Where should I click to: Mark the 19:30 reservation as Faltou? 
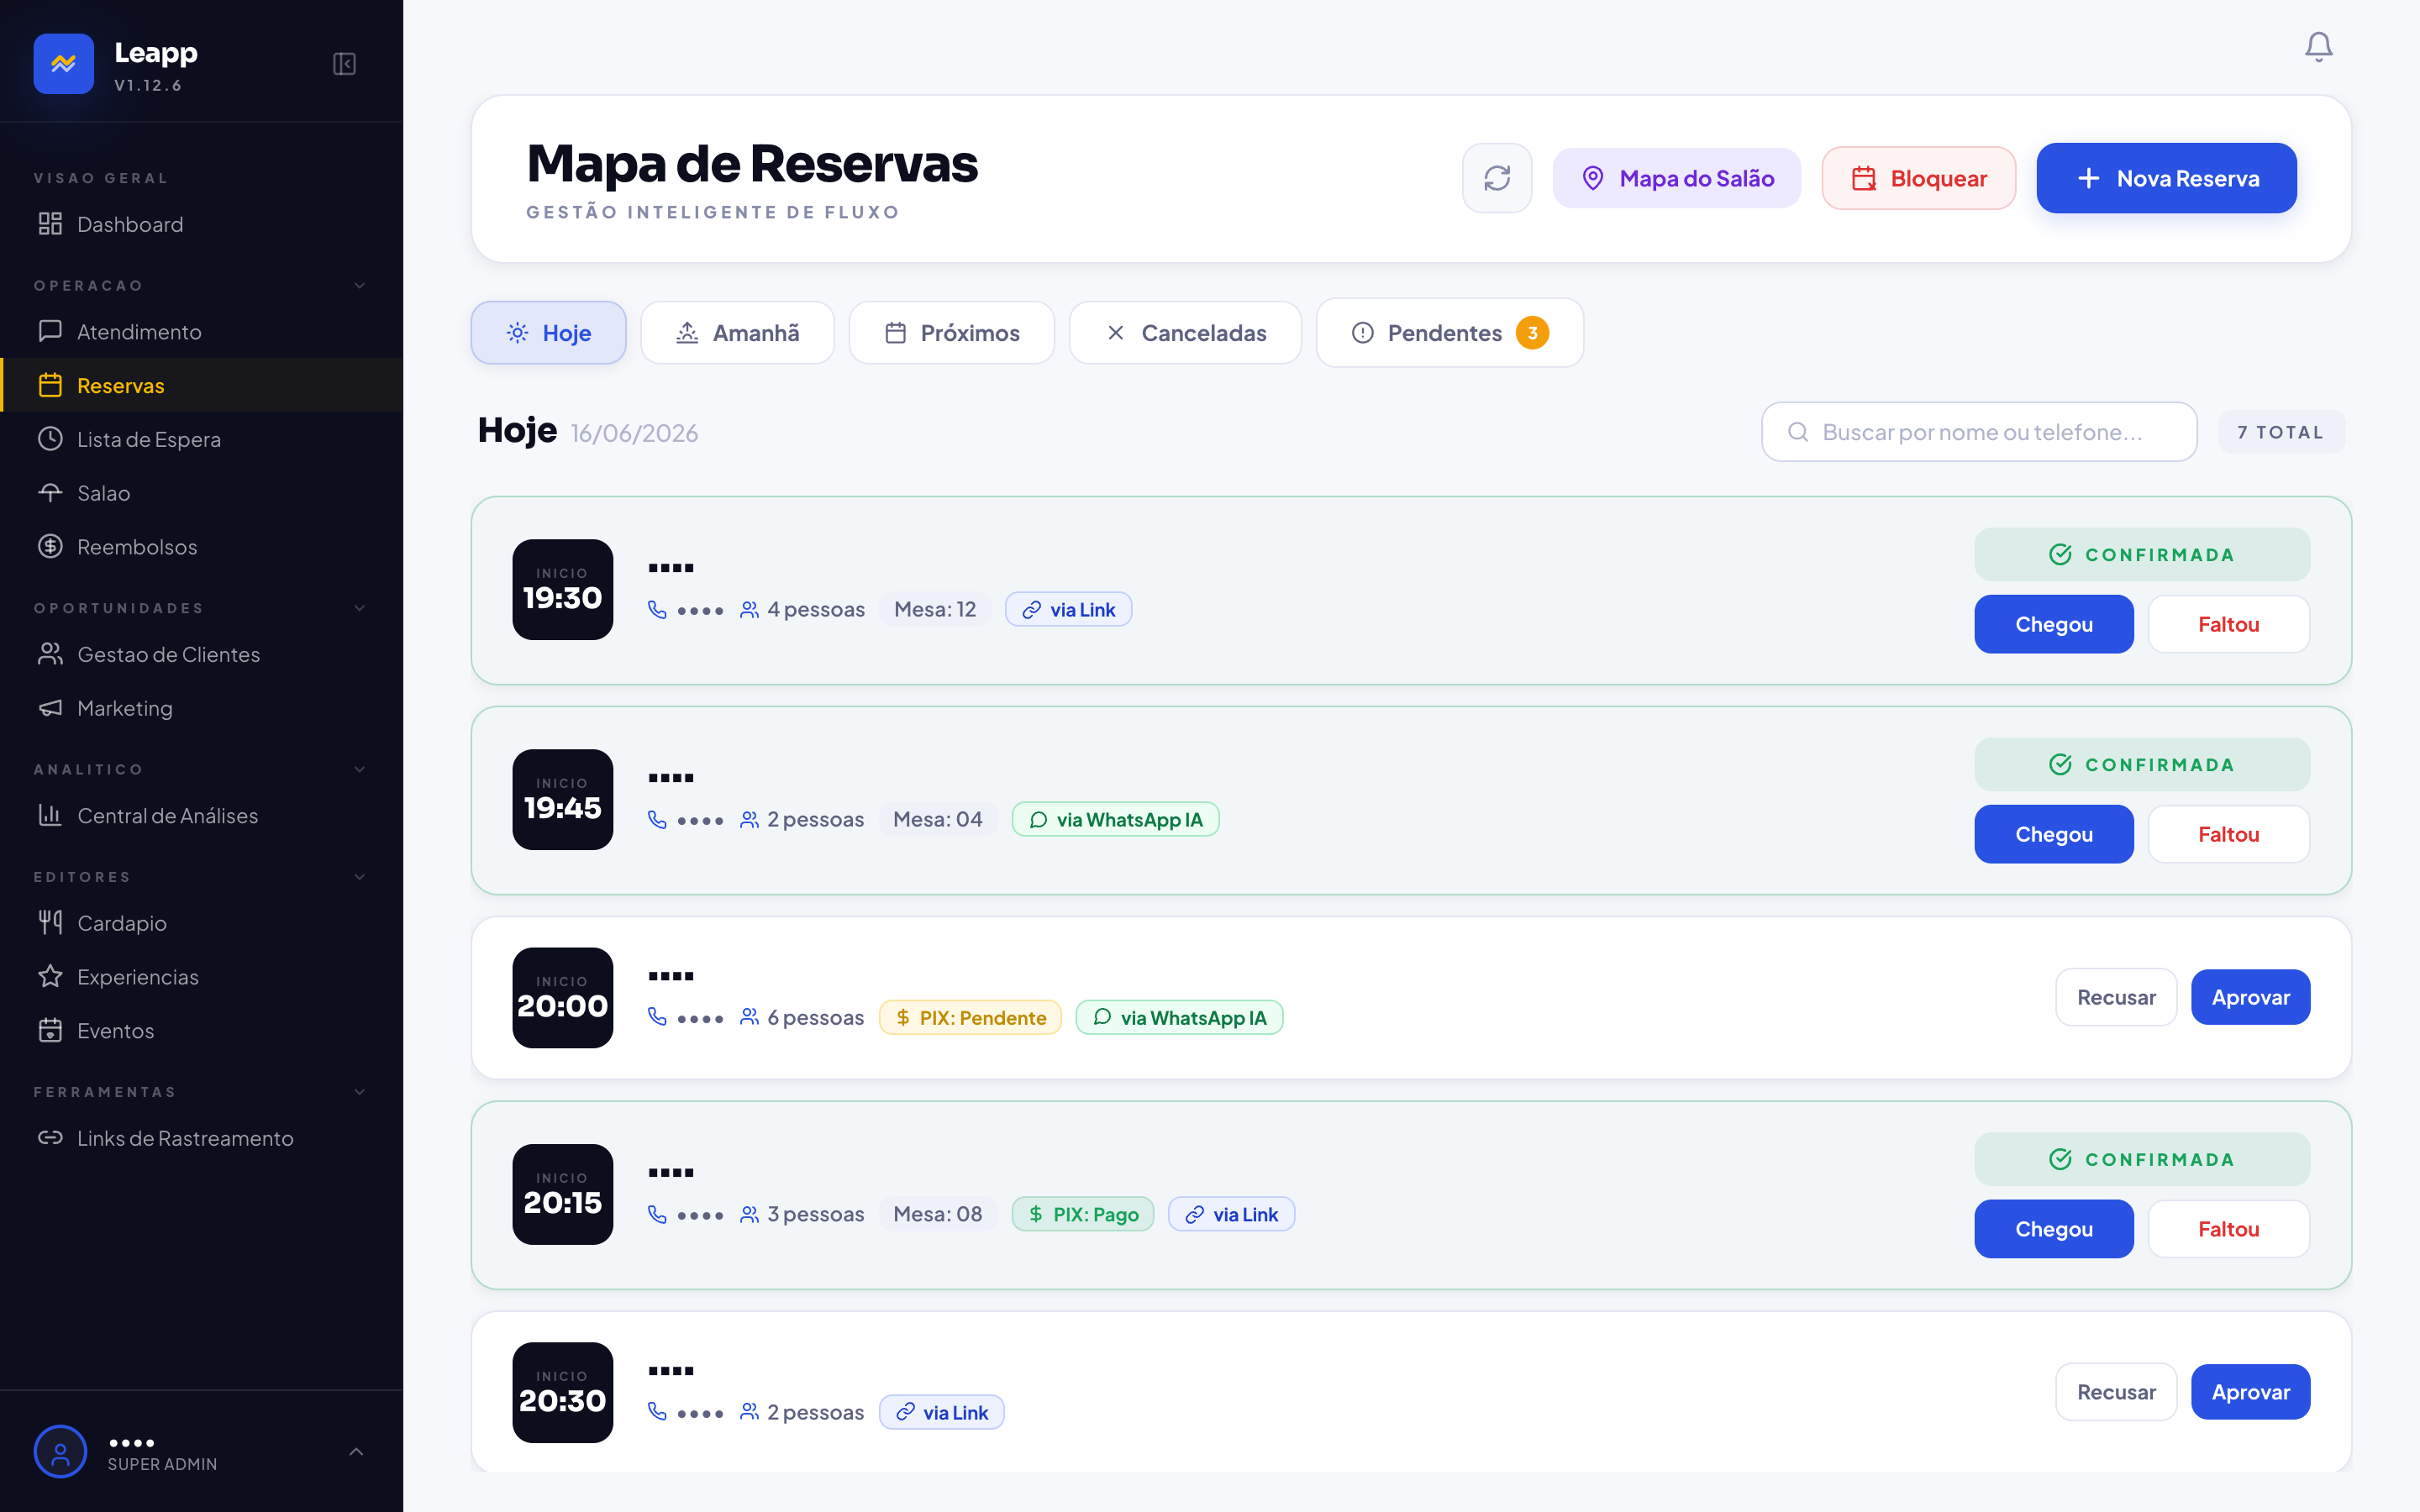click(x=2228, y=624)
